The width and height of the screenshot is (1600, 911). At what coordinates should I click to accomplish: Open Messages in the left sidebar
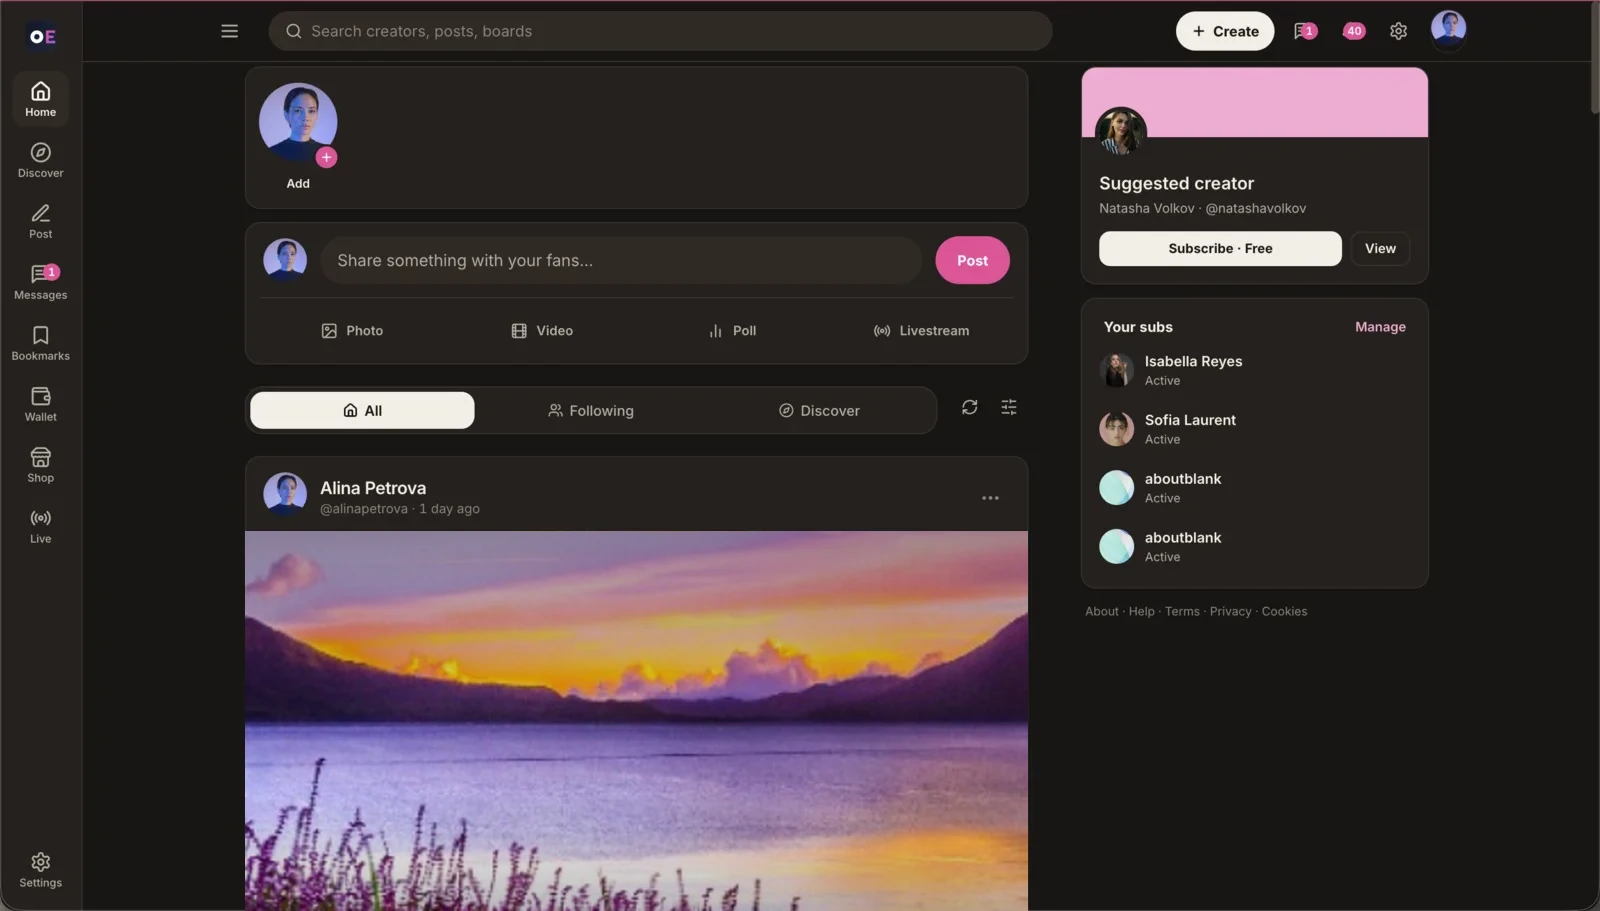[40, 282]
